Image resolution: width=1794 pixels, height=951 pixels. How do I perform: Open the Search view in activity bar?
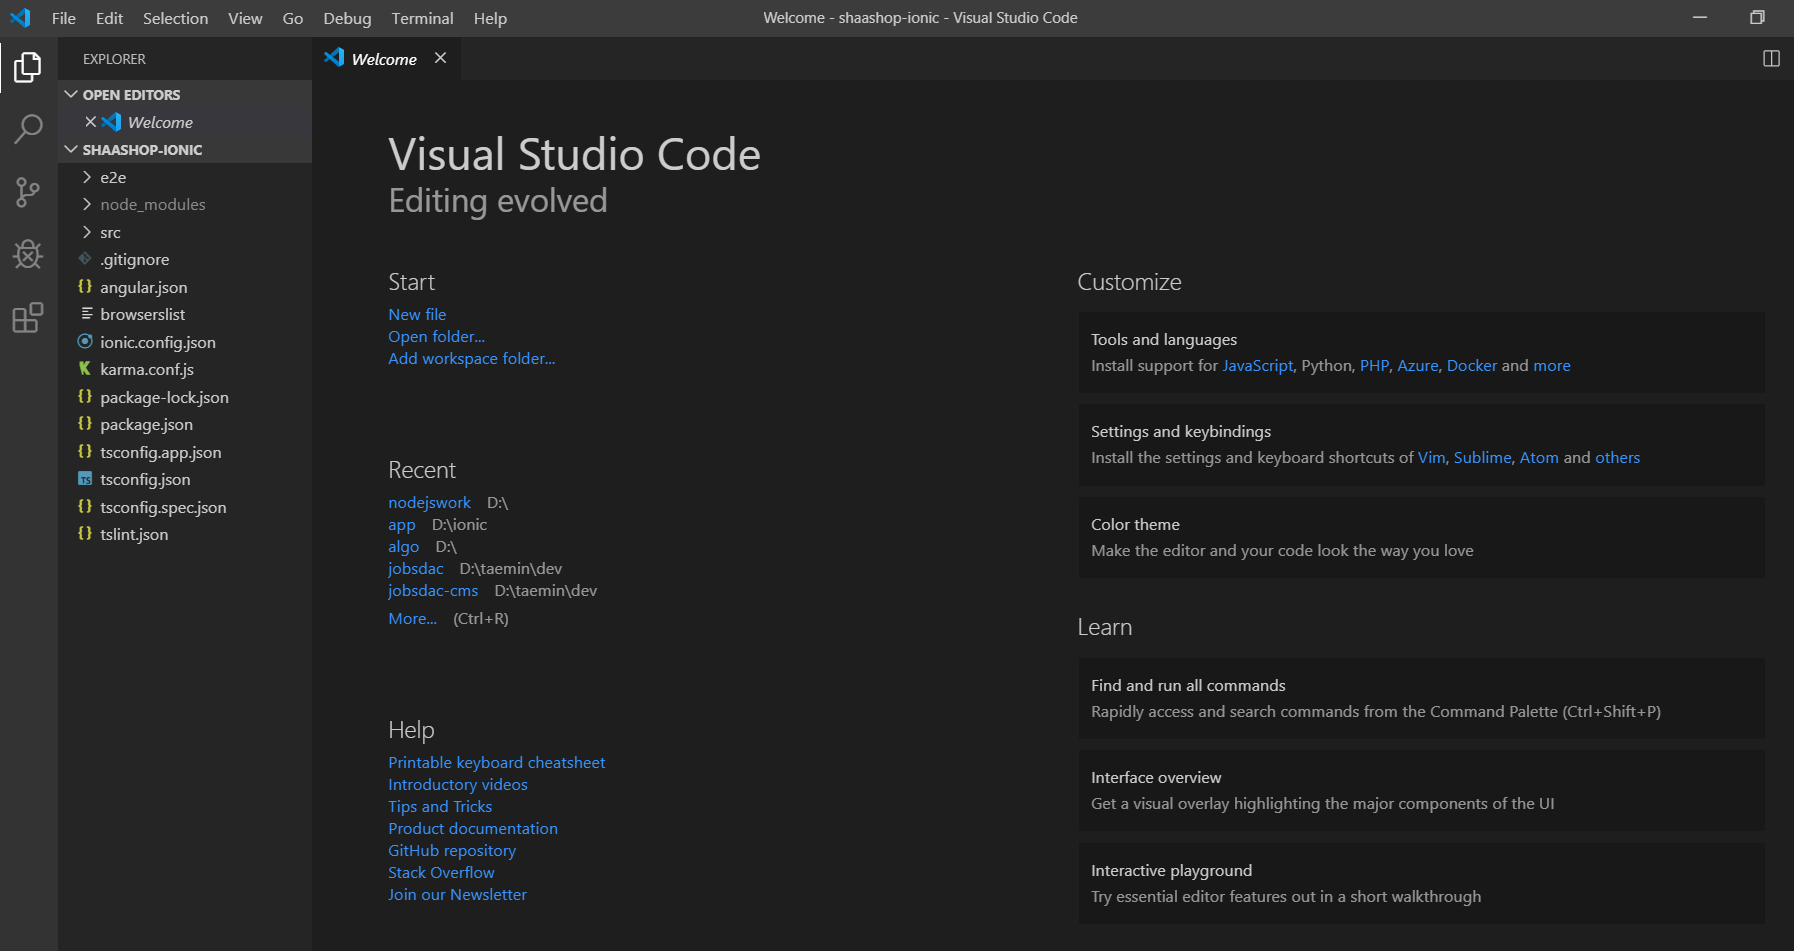coord(28,129)
